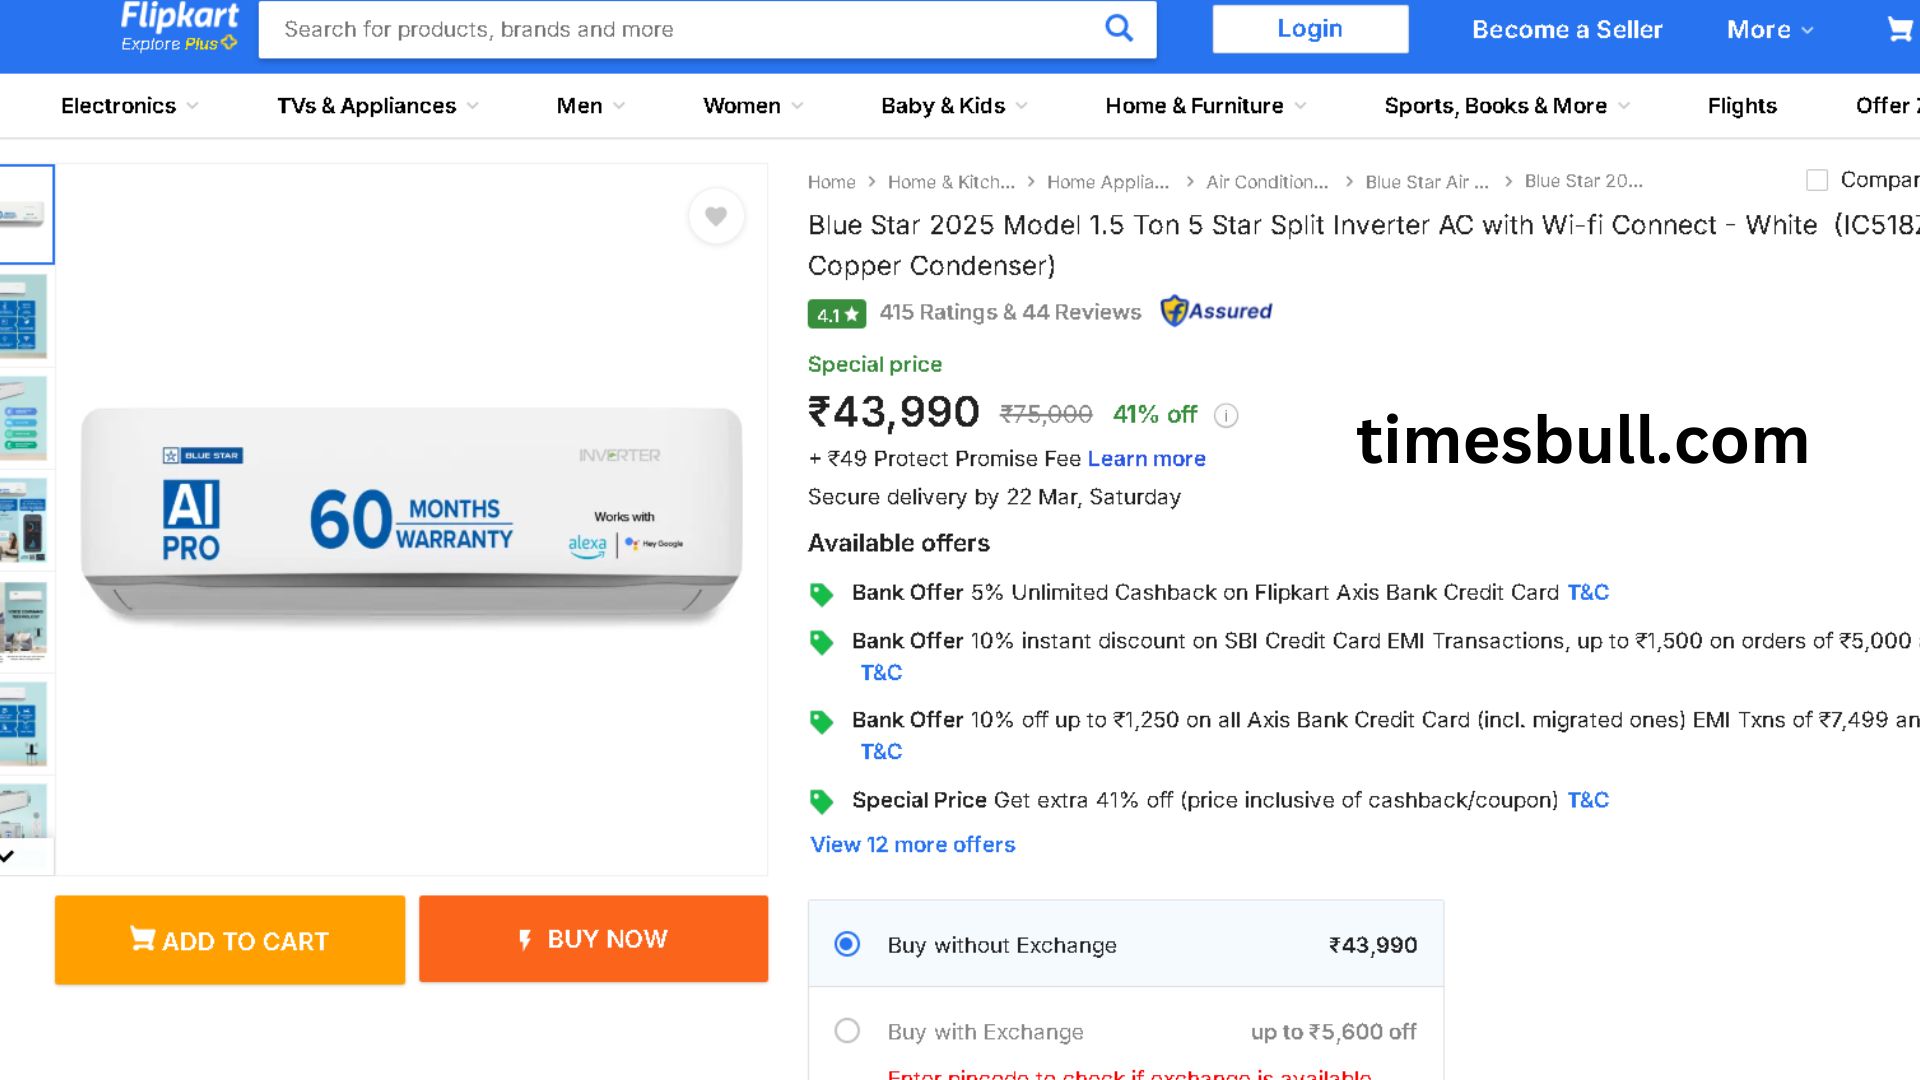The width and height of the screenshot is (1920, 1080).
Task: Click the Explore Plus icon
Action: click(x=230, y=43)
